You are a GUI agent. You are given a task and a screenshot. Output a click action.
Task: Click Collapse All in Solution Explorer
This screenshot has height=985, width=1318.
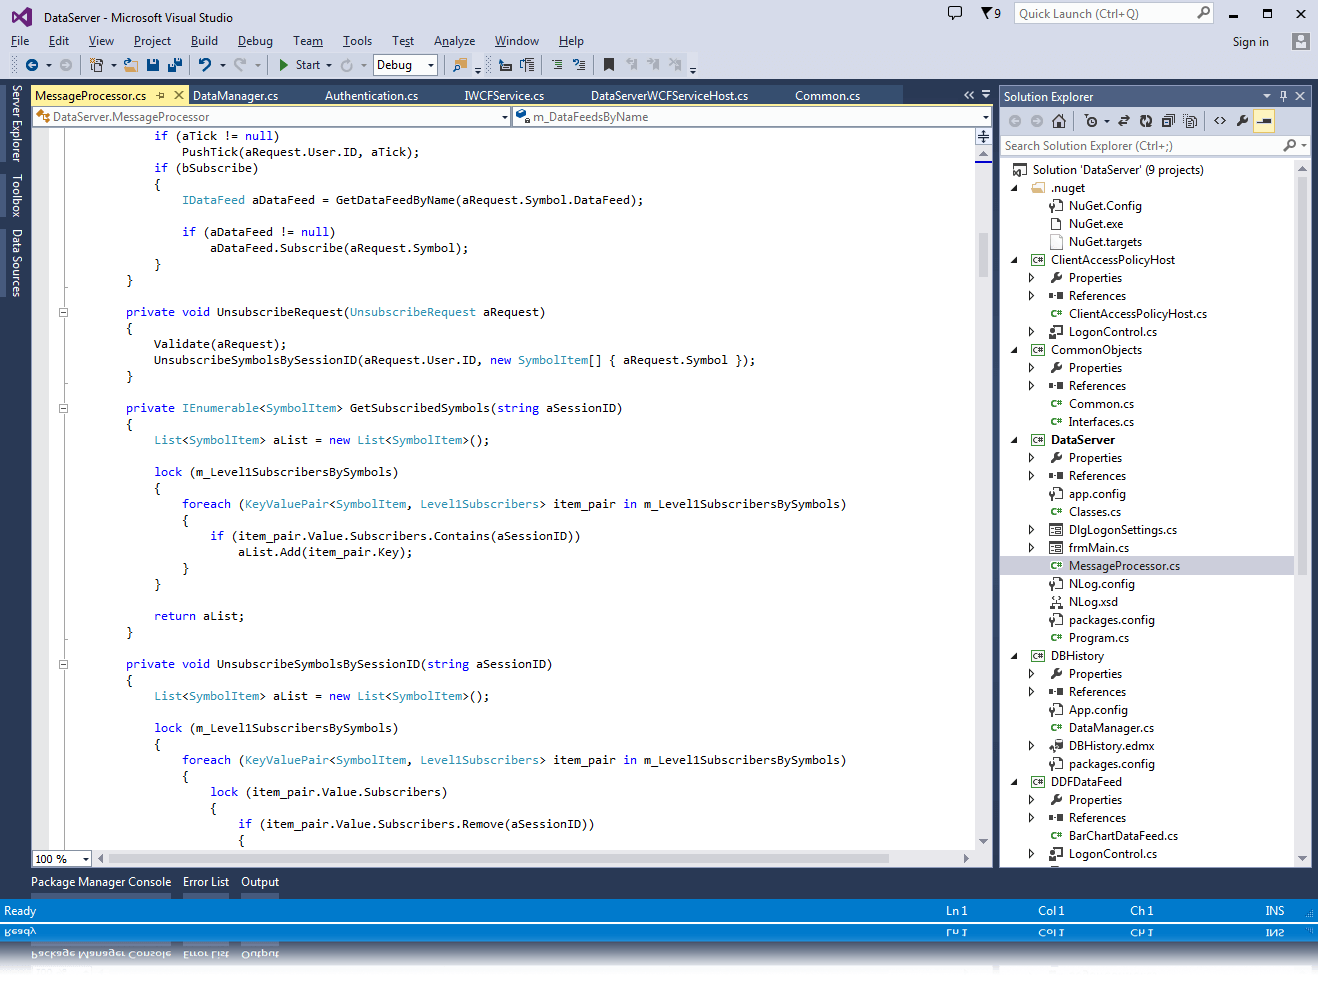pos(1168,121)
